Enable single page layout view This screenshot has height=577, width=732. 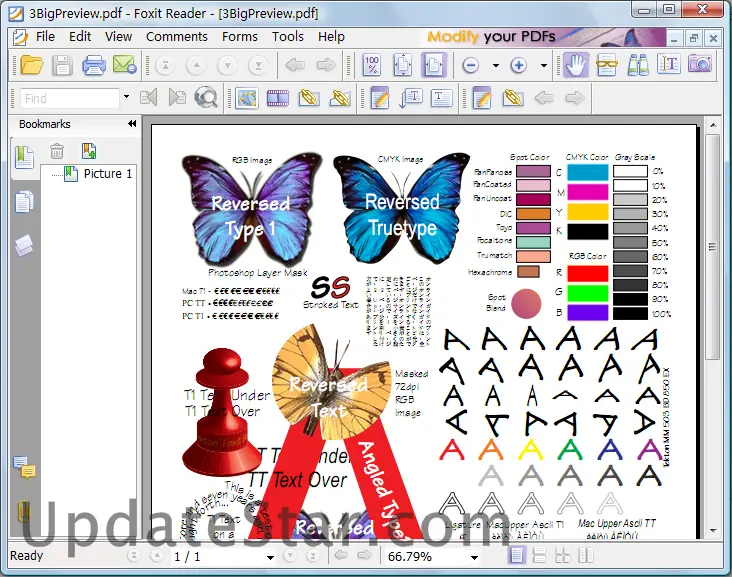pos(517,556)
